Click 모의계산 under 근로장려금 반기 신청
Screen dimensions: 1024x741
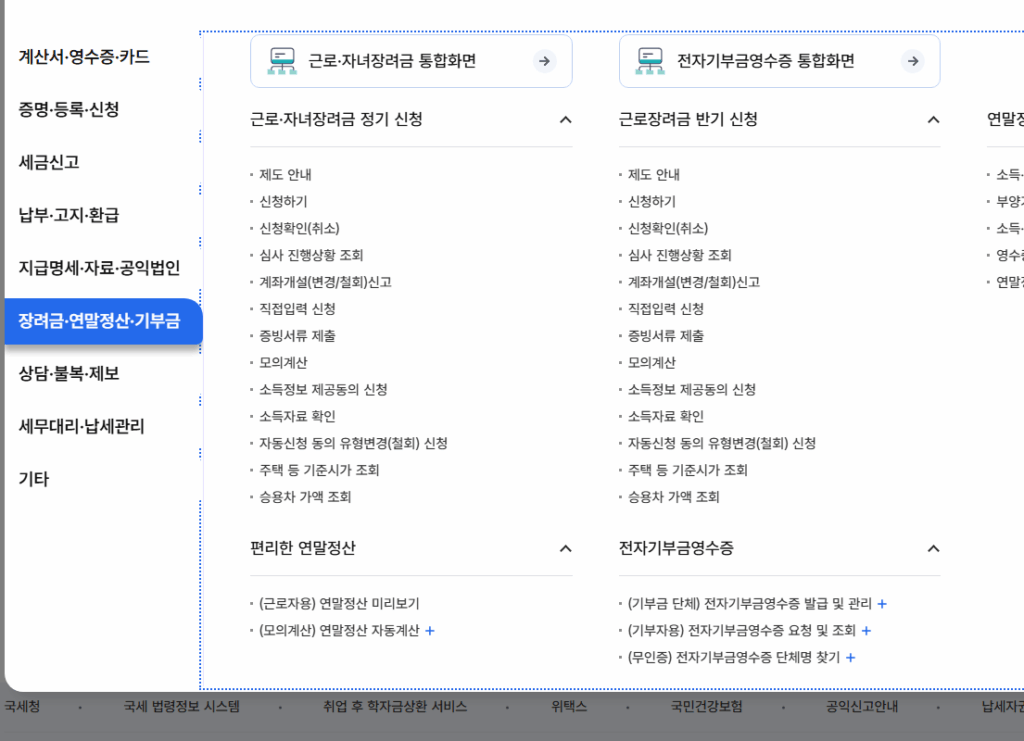655,362
